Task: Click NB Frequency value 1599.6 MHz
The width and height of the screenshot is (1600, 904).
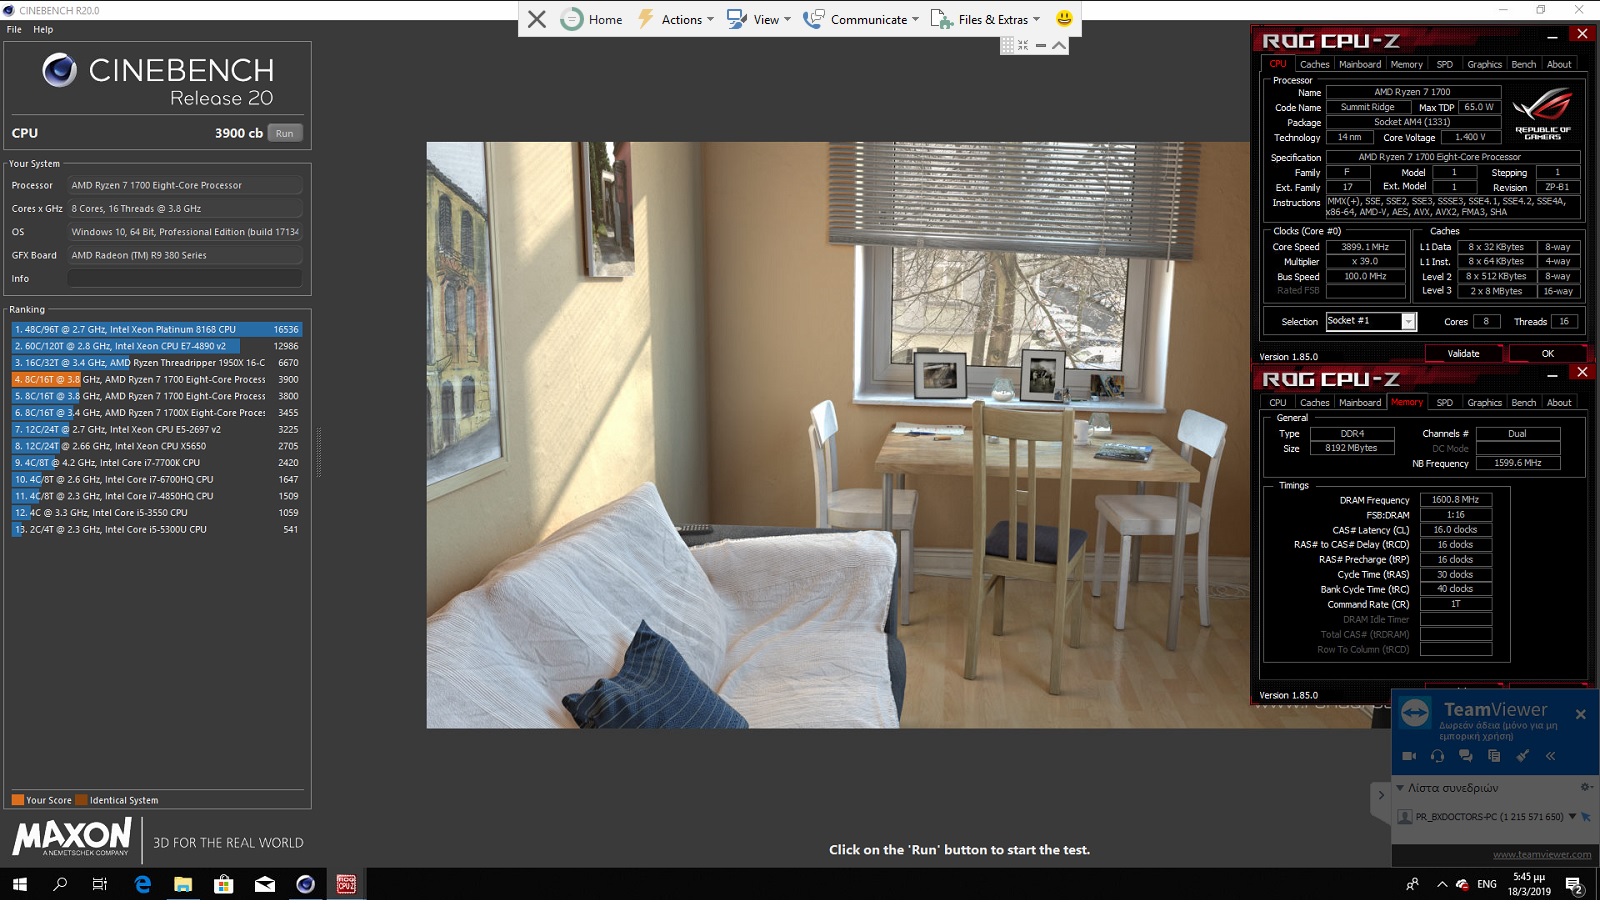Action: [1517, 463]
